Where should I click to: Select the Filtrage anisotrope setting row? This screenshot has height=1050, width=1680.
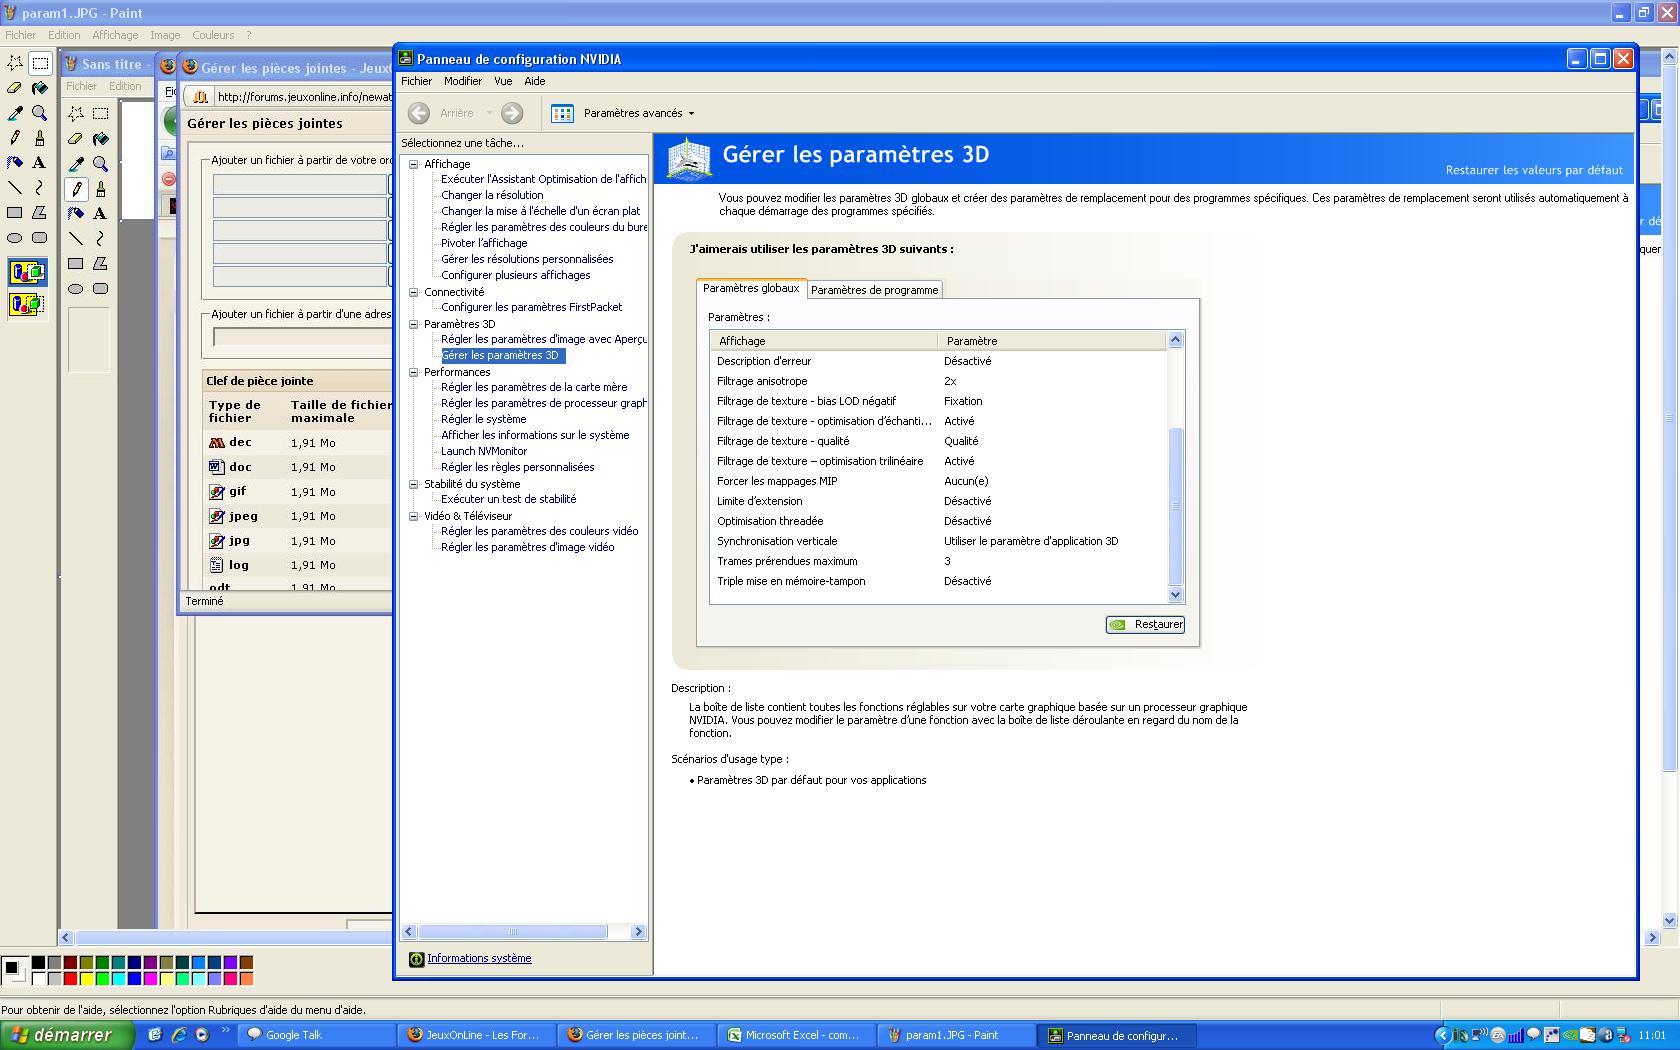(938, 381)
